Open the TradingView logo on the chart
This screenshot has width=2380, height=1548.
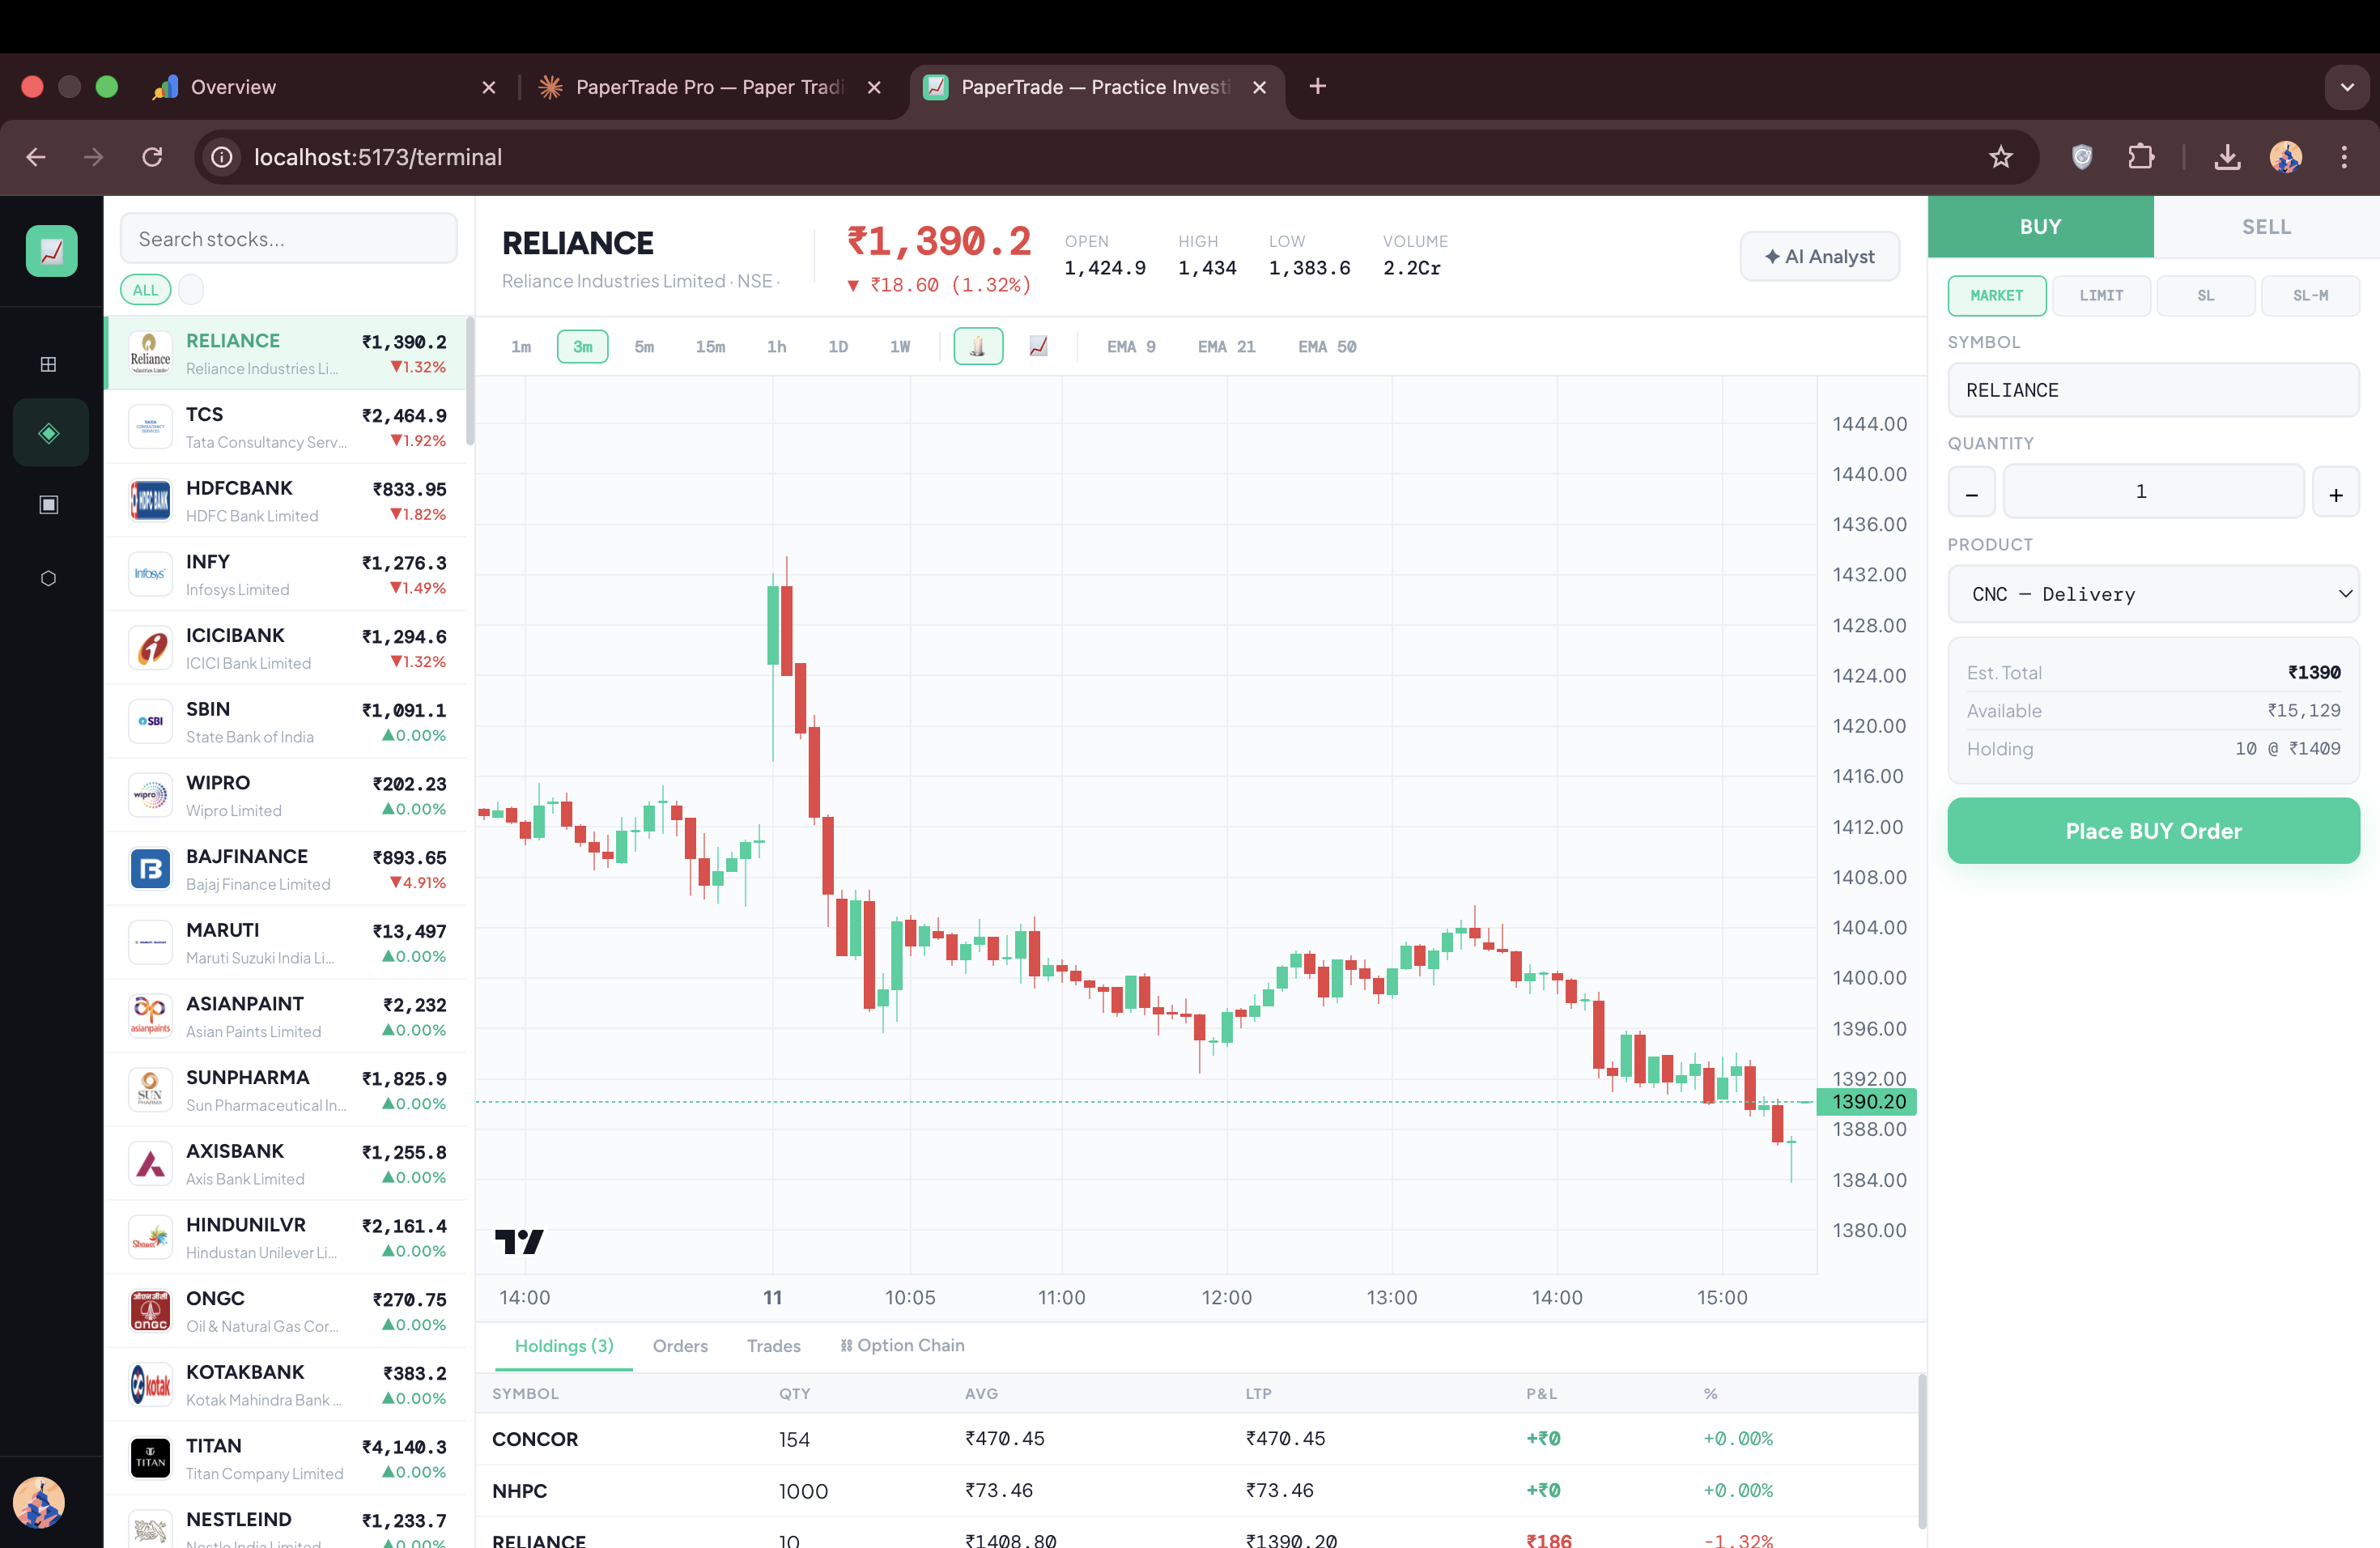point(519,1241)
